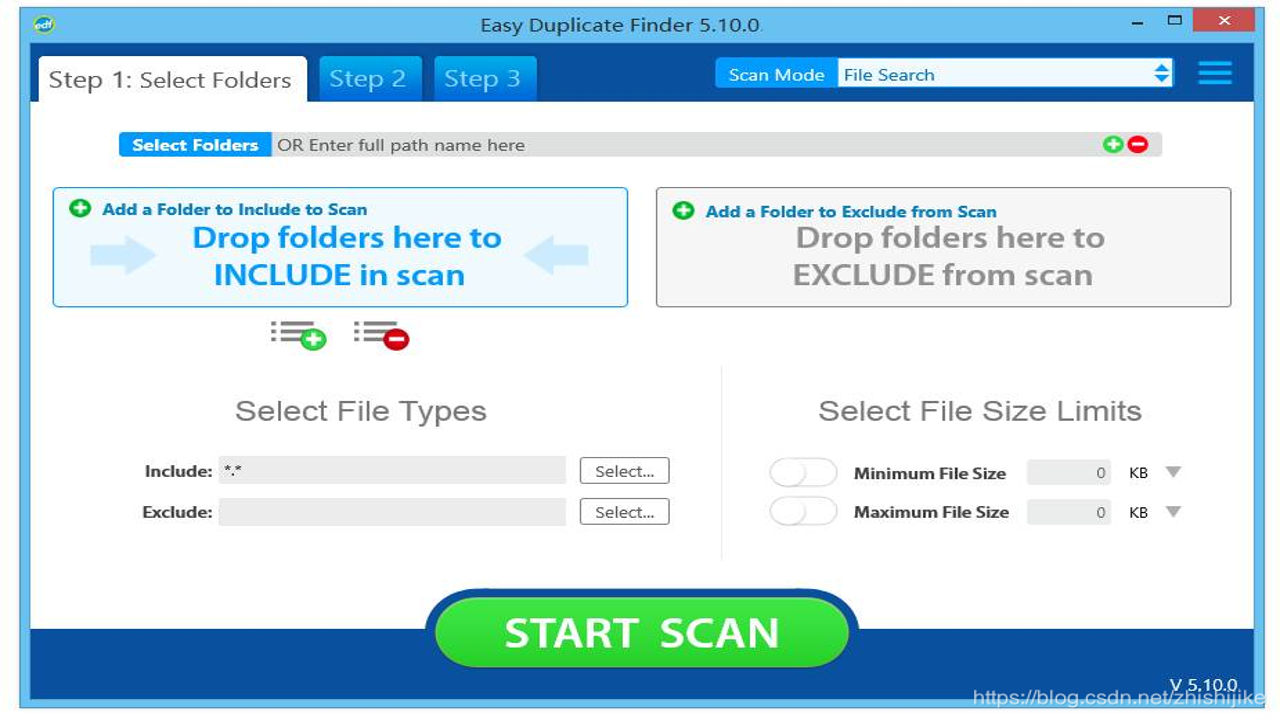Click green plus beside Add Folder to Exclude
The width and height of the screenshot is (1280, 720).
683,211
